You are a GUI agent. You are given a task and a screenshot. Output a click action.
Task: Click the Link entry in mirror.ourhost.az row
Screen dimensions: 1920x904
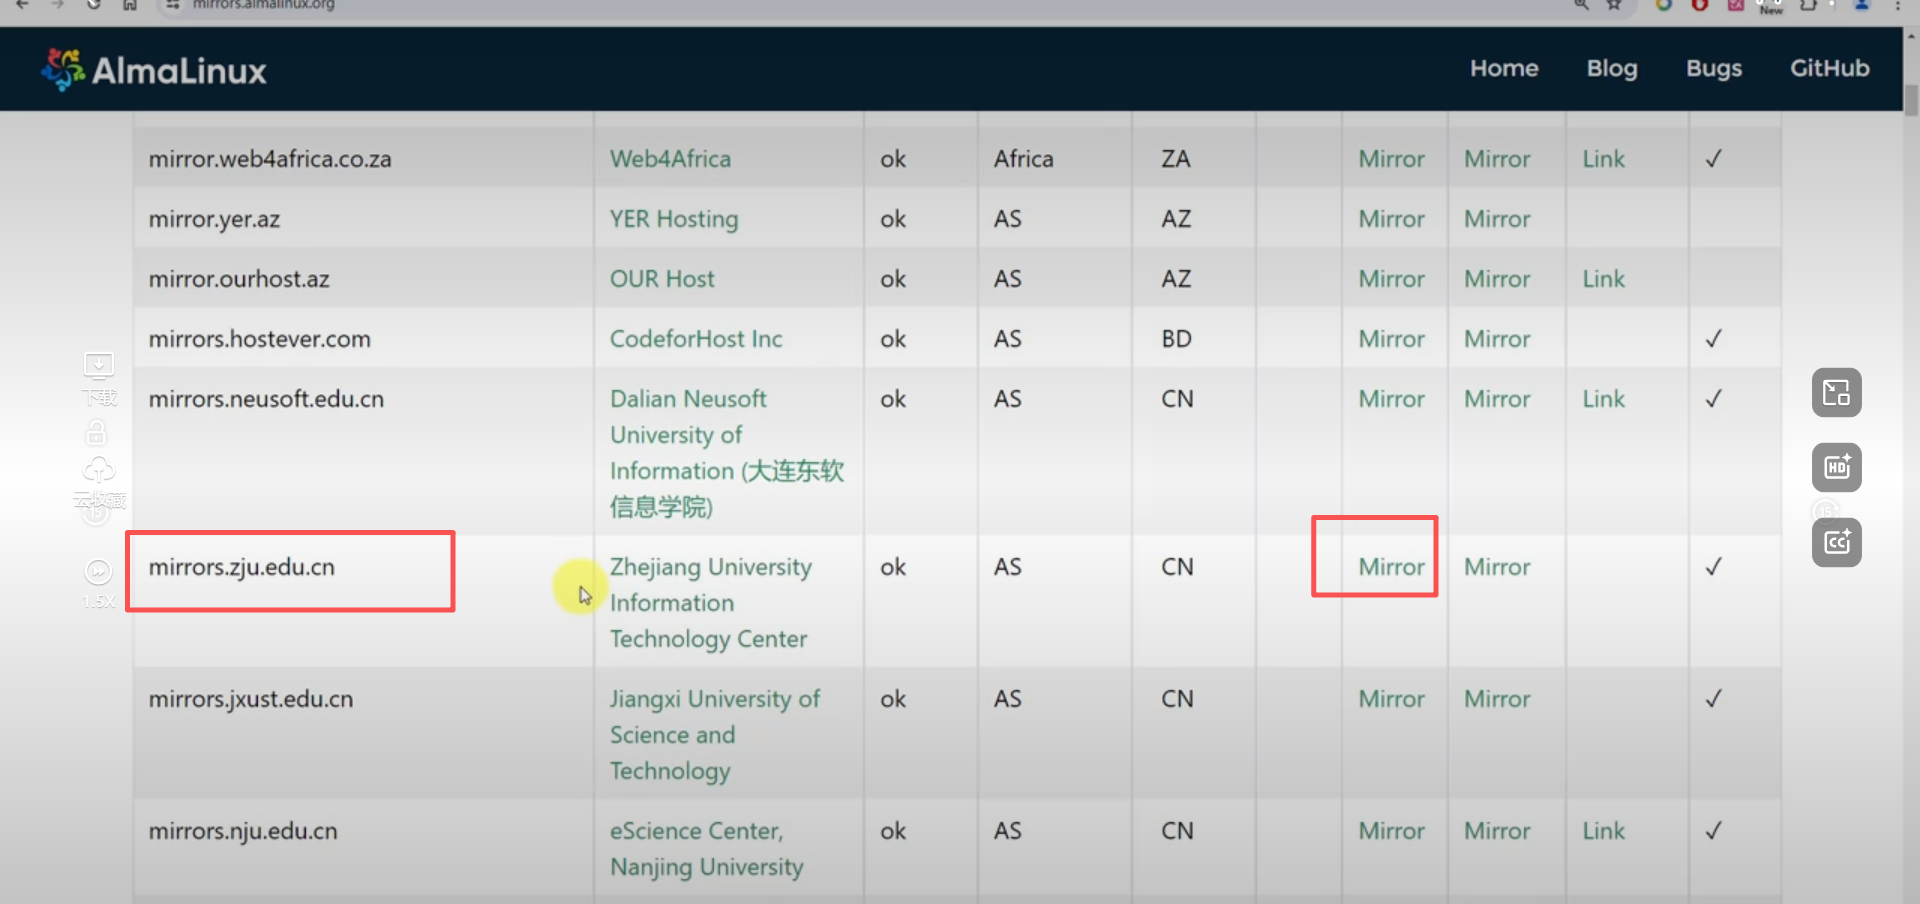pos(1603,279)
